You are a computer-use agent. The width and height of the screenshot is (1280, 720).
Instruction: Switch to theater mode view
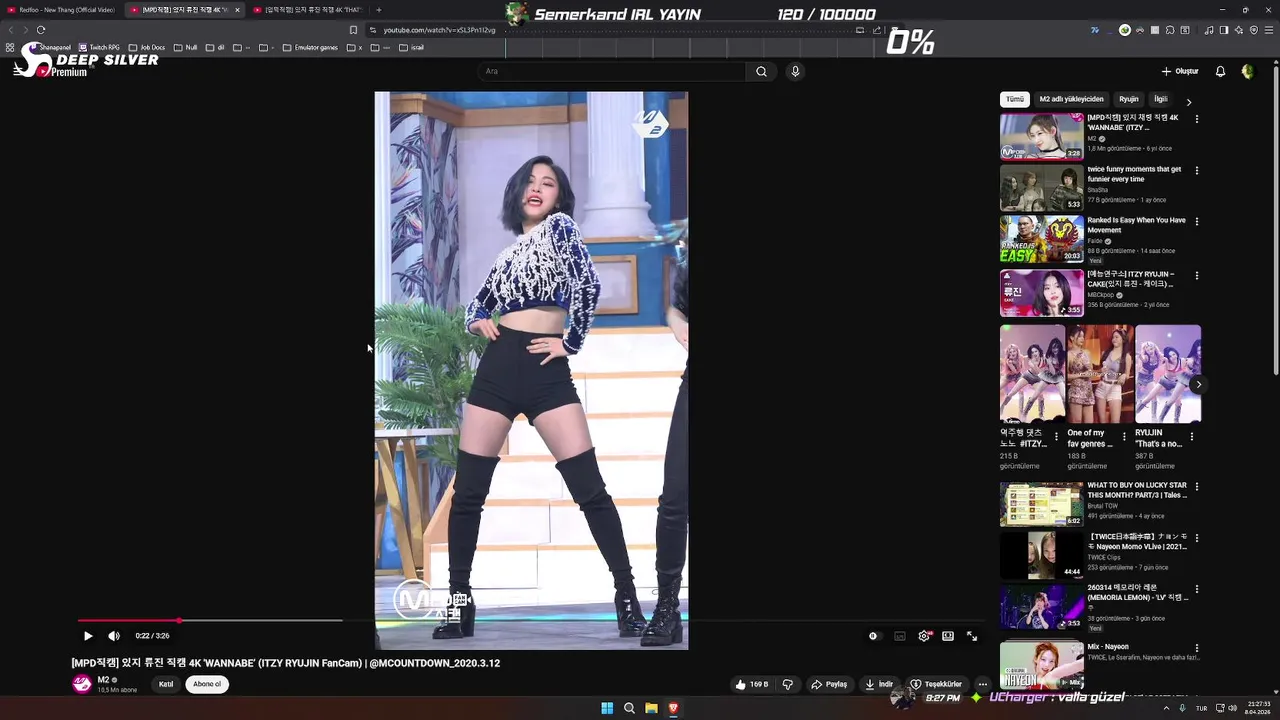click(x=948, y=636)
